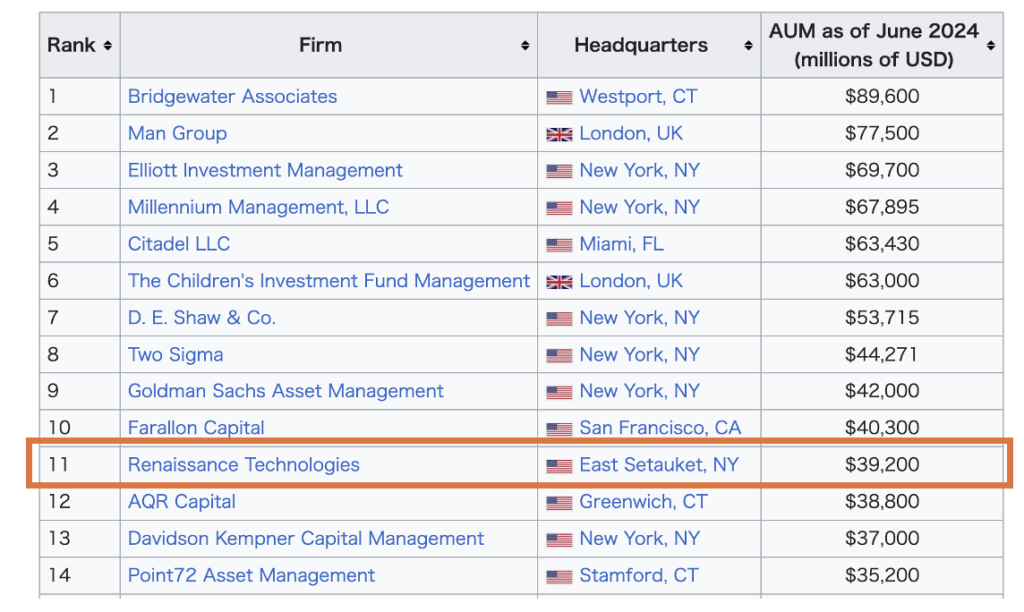Click the Greenwich, CT headquarters link
The width and height of the screenshot is (1024, 612).
pos(643,502)
